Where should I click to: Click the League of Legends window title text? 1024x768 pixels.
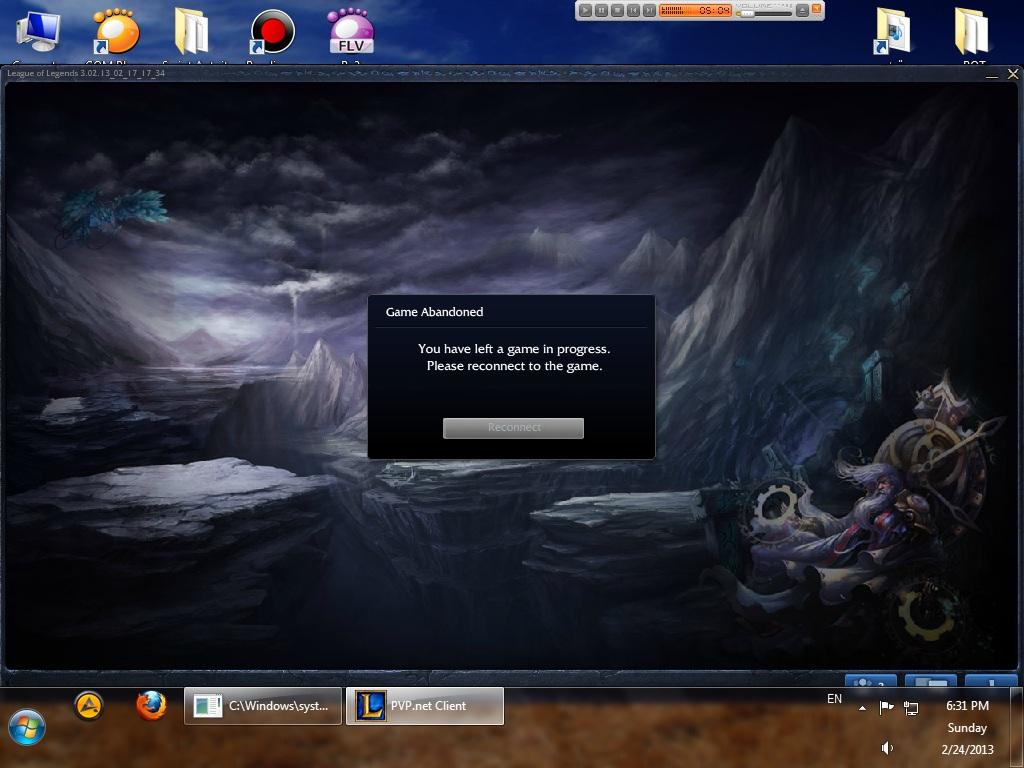coord(86,73)
